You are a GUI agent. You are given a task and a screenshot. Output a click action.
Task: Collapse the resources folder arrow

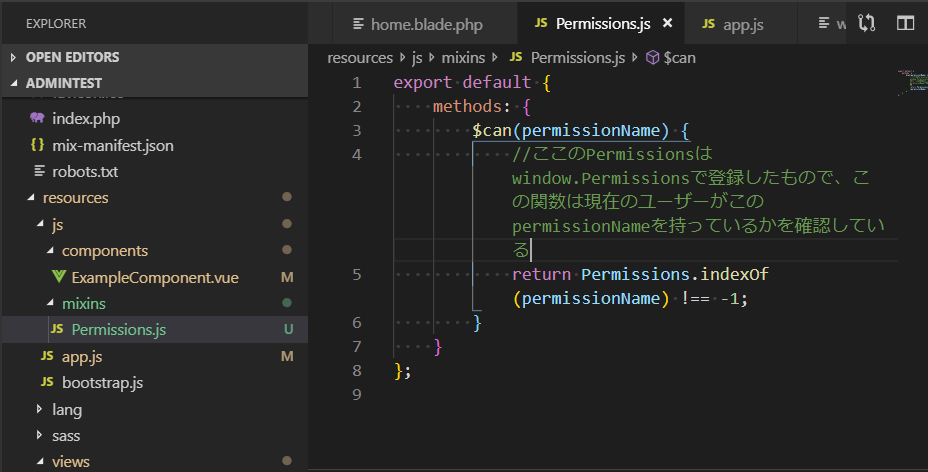coord(31,198)
